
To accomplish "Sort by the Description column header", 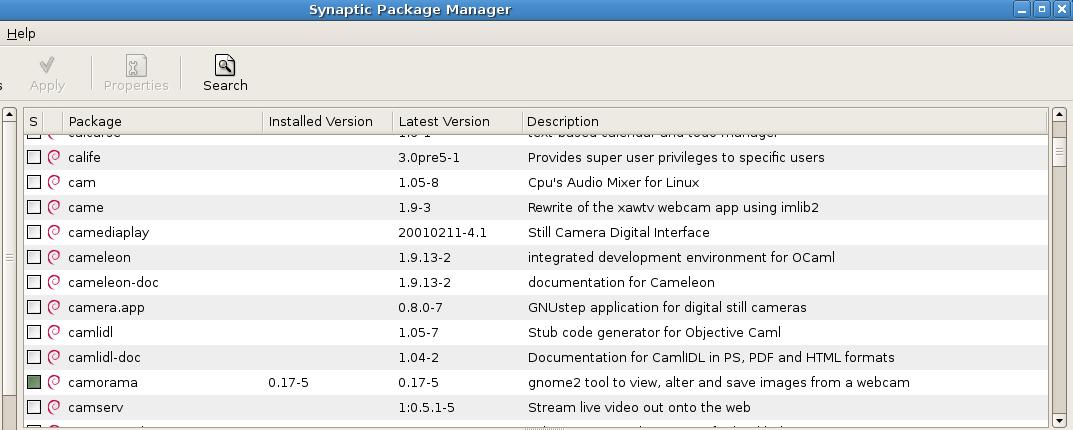I will click(x=784, y=121).
